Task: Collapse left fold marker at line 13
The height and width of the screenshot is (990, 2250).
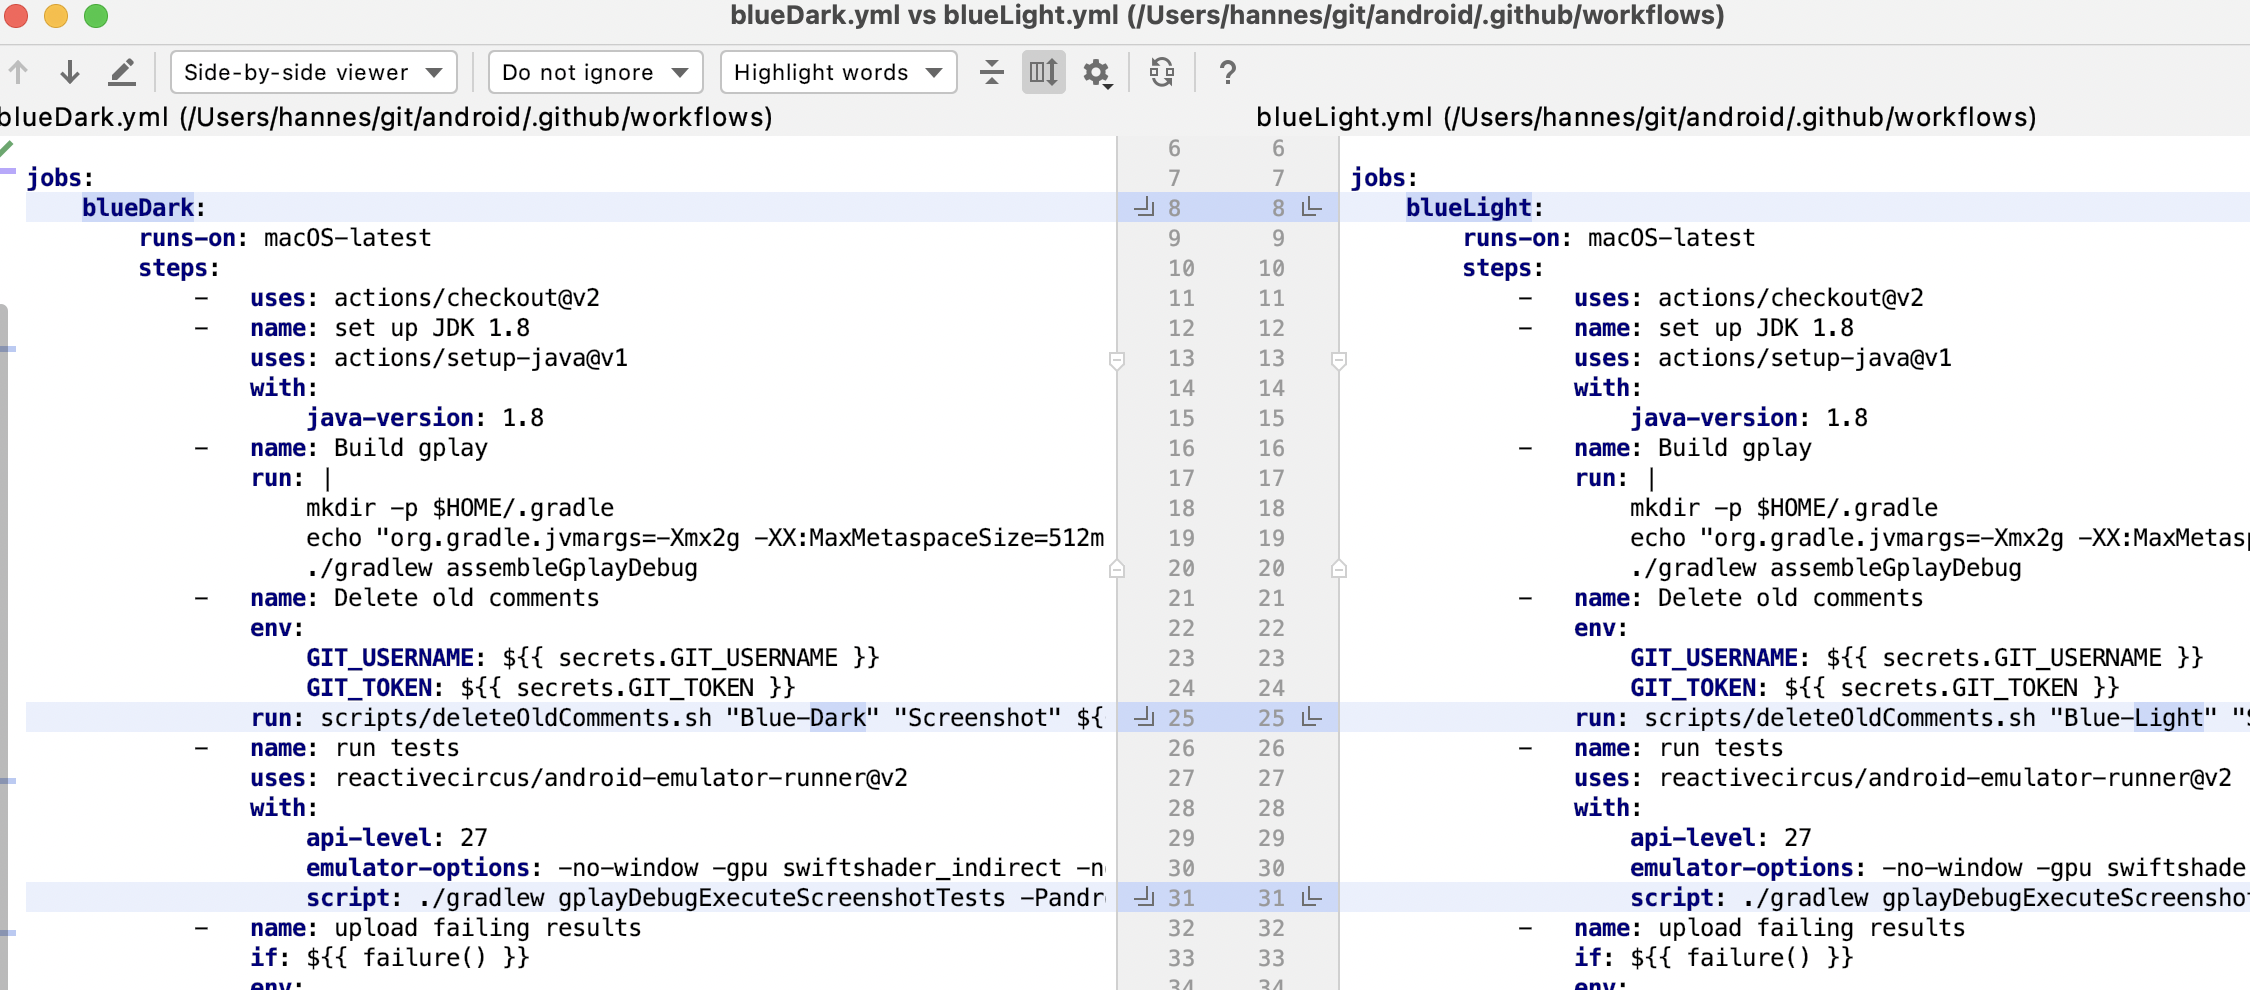Action: (1117, 360)
